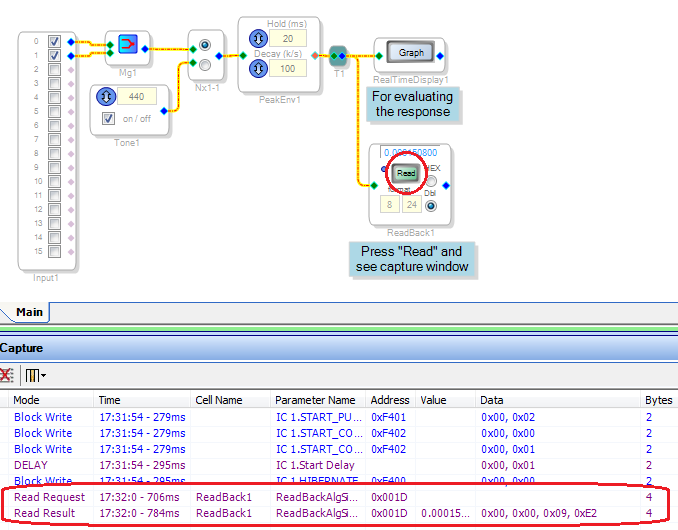Click the Value column header

(x=445, y=400)
